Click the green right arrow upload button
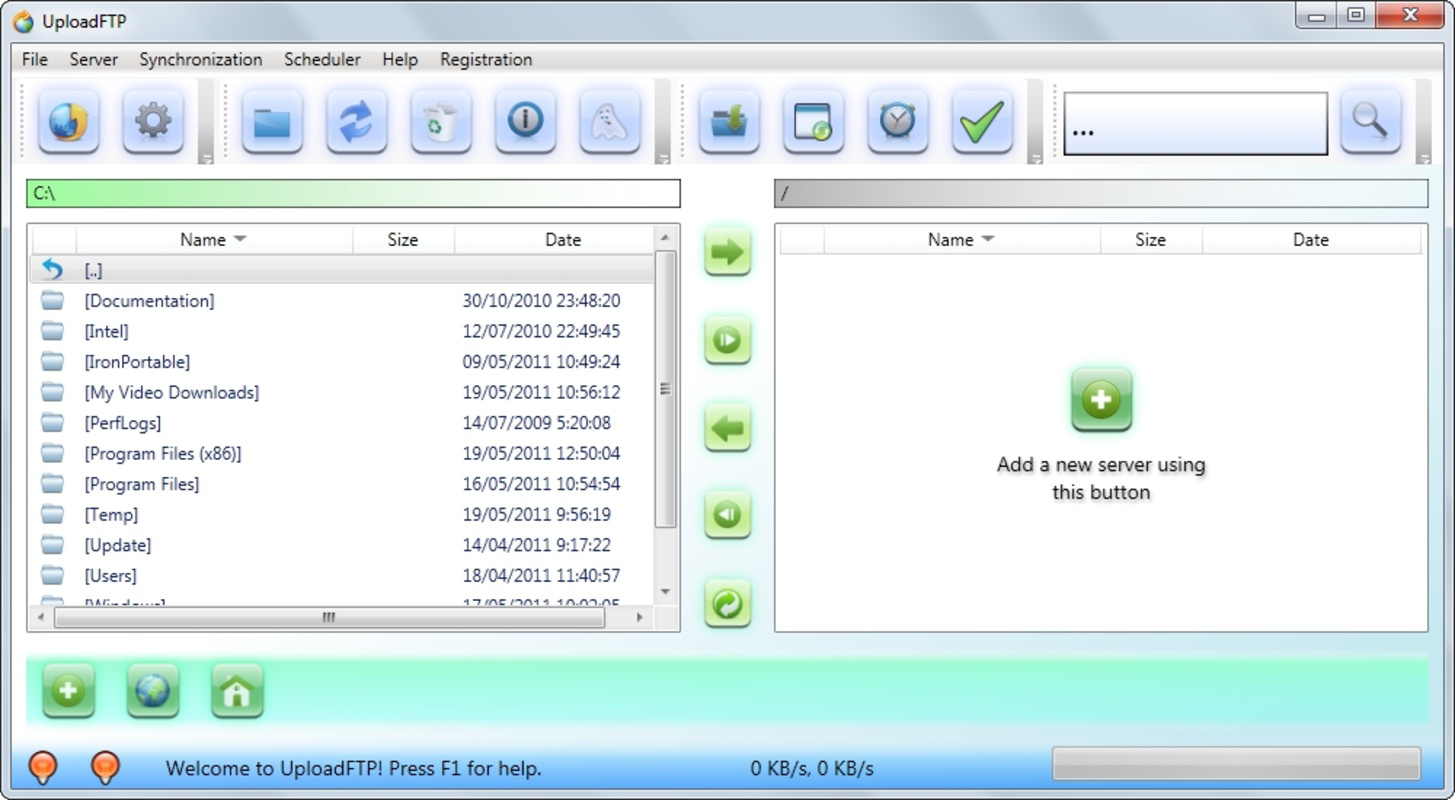The image size is (1455, 800). [727, 251]
